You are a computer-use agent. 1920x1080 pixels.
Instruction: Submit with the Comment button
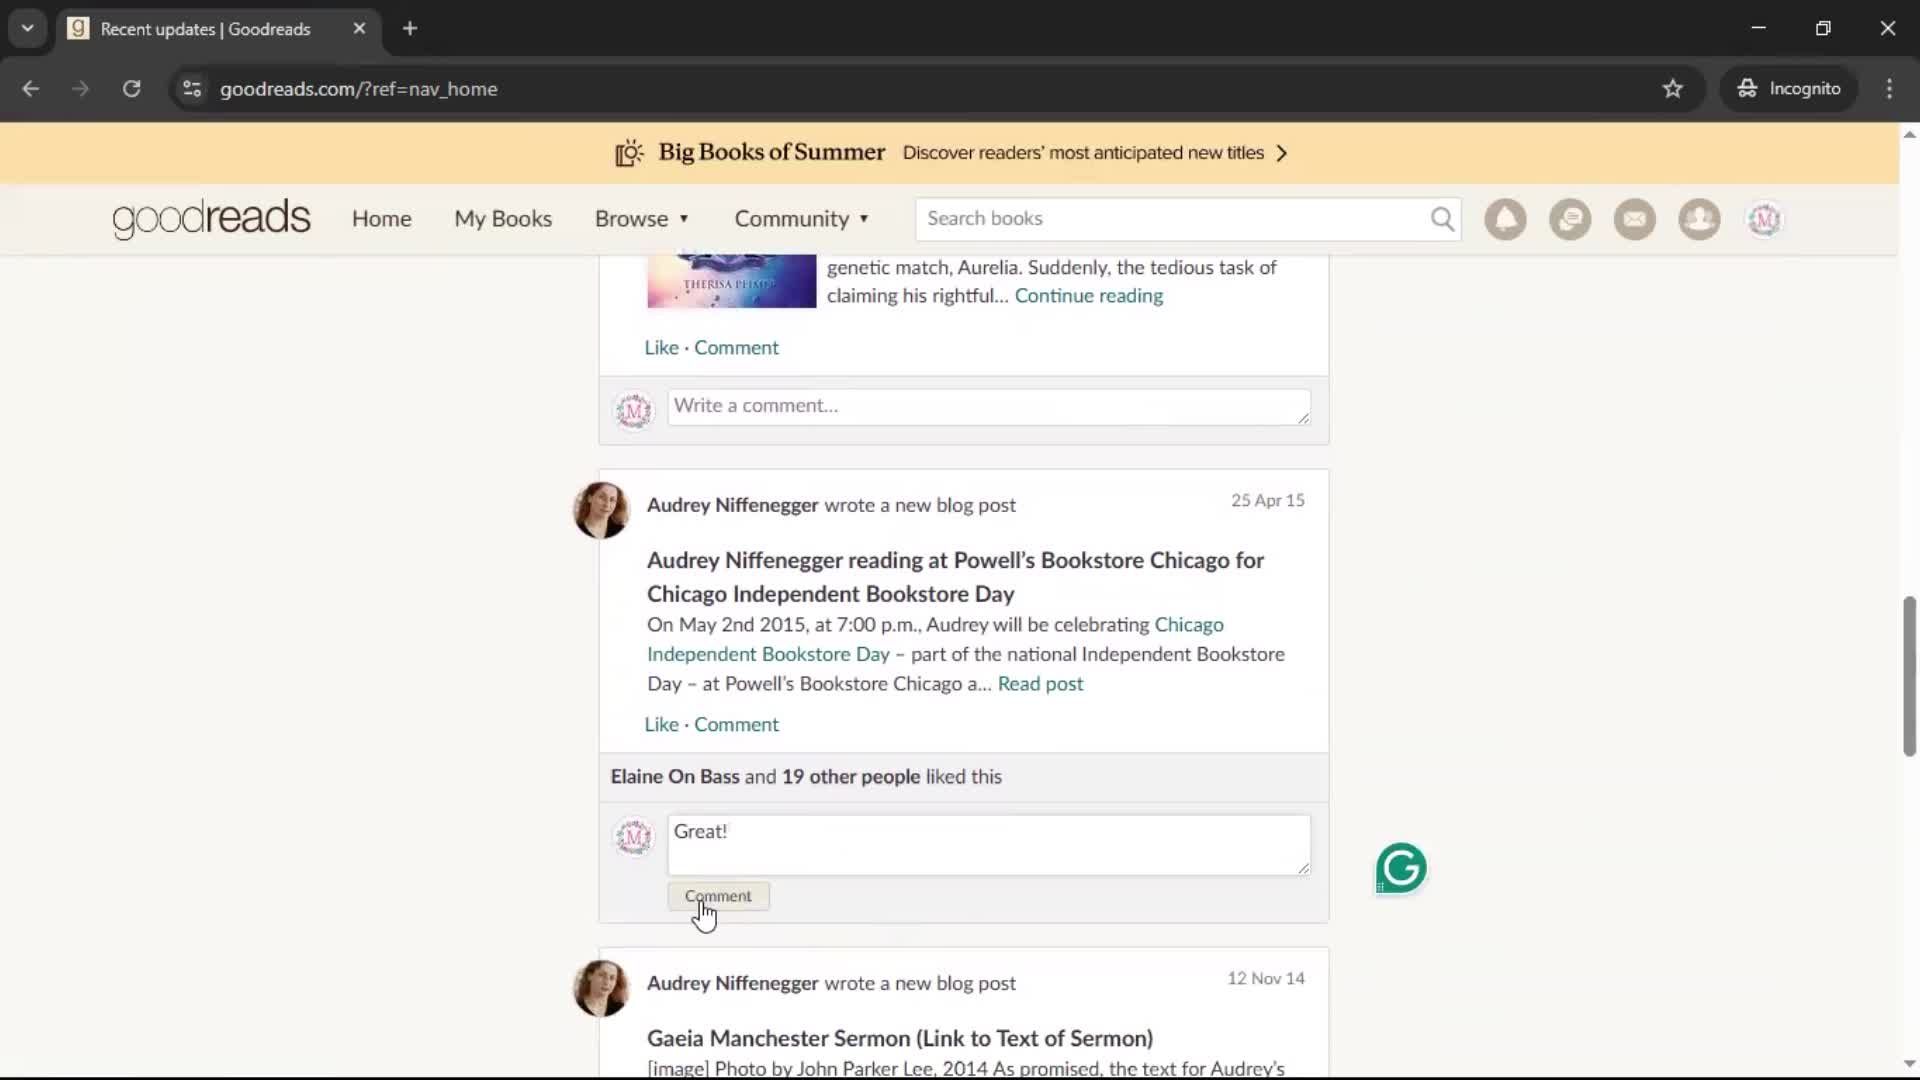[x=718, y=896]
